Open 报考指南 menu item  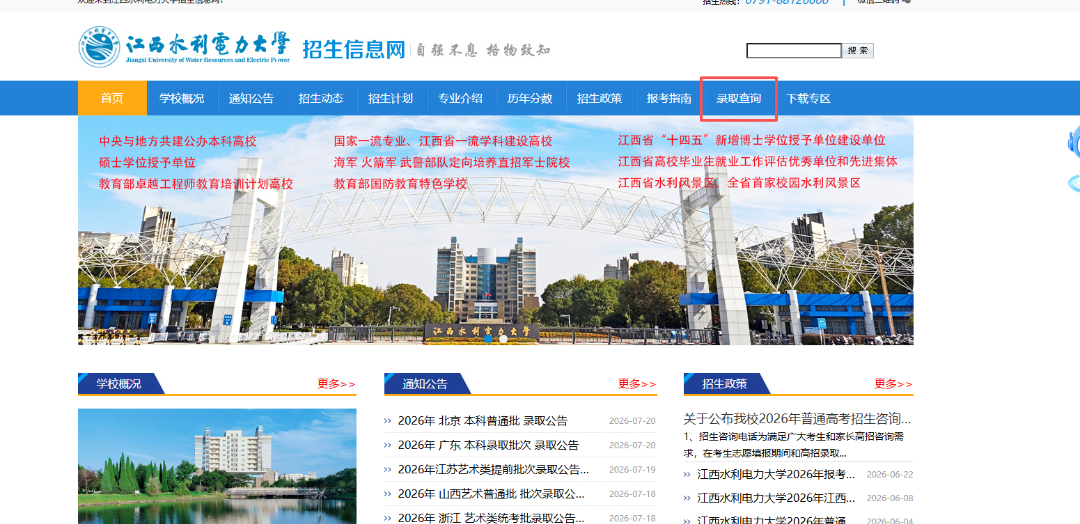669,98
